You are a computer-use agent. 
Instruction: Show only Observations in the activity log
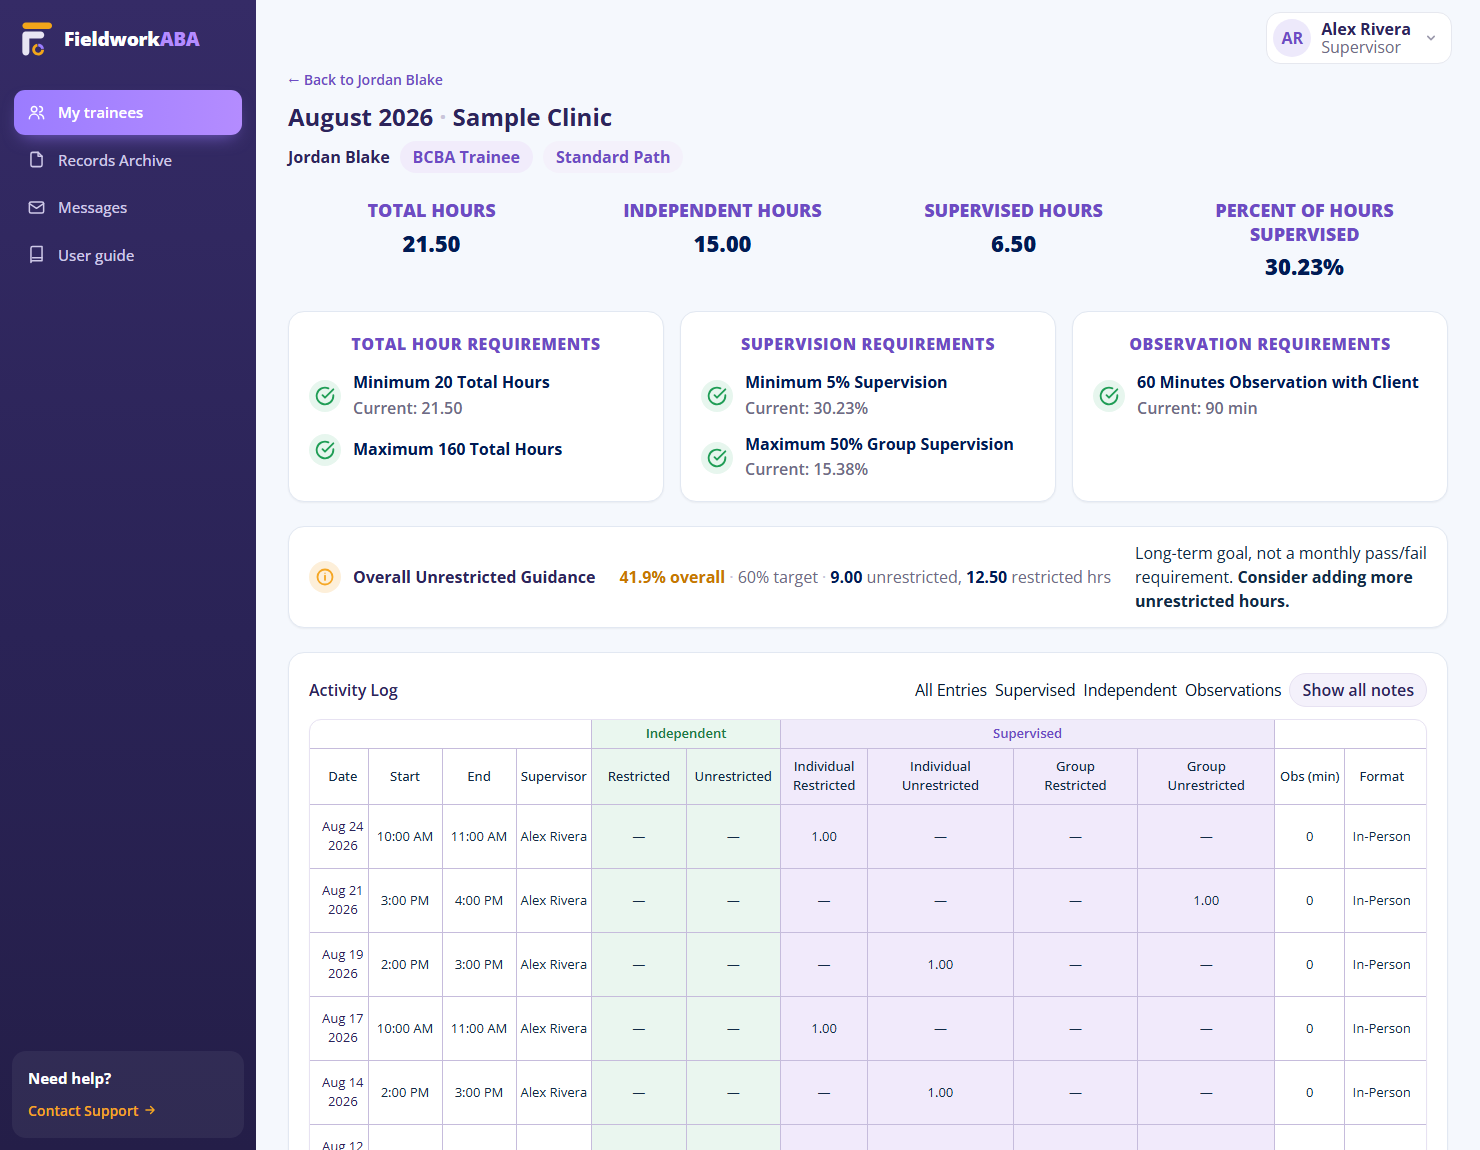tap(1233, 690)
